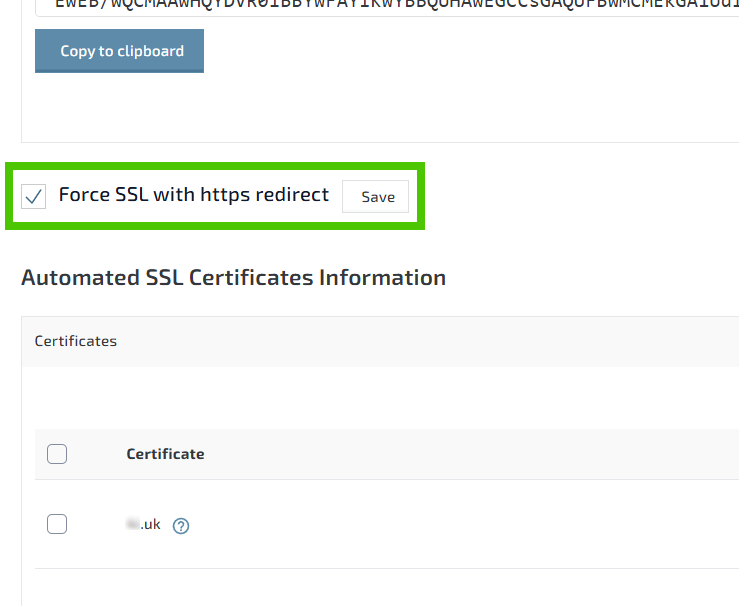Click the blurred domain prefix before .uk
This screenshot has width=739, height=606.
tap(133, 524)
